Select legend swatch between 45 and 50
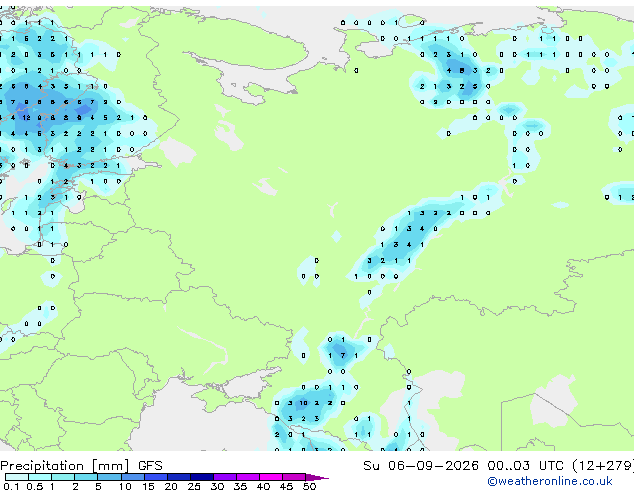634x490 pixels. (294, 477)
